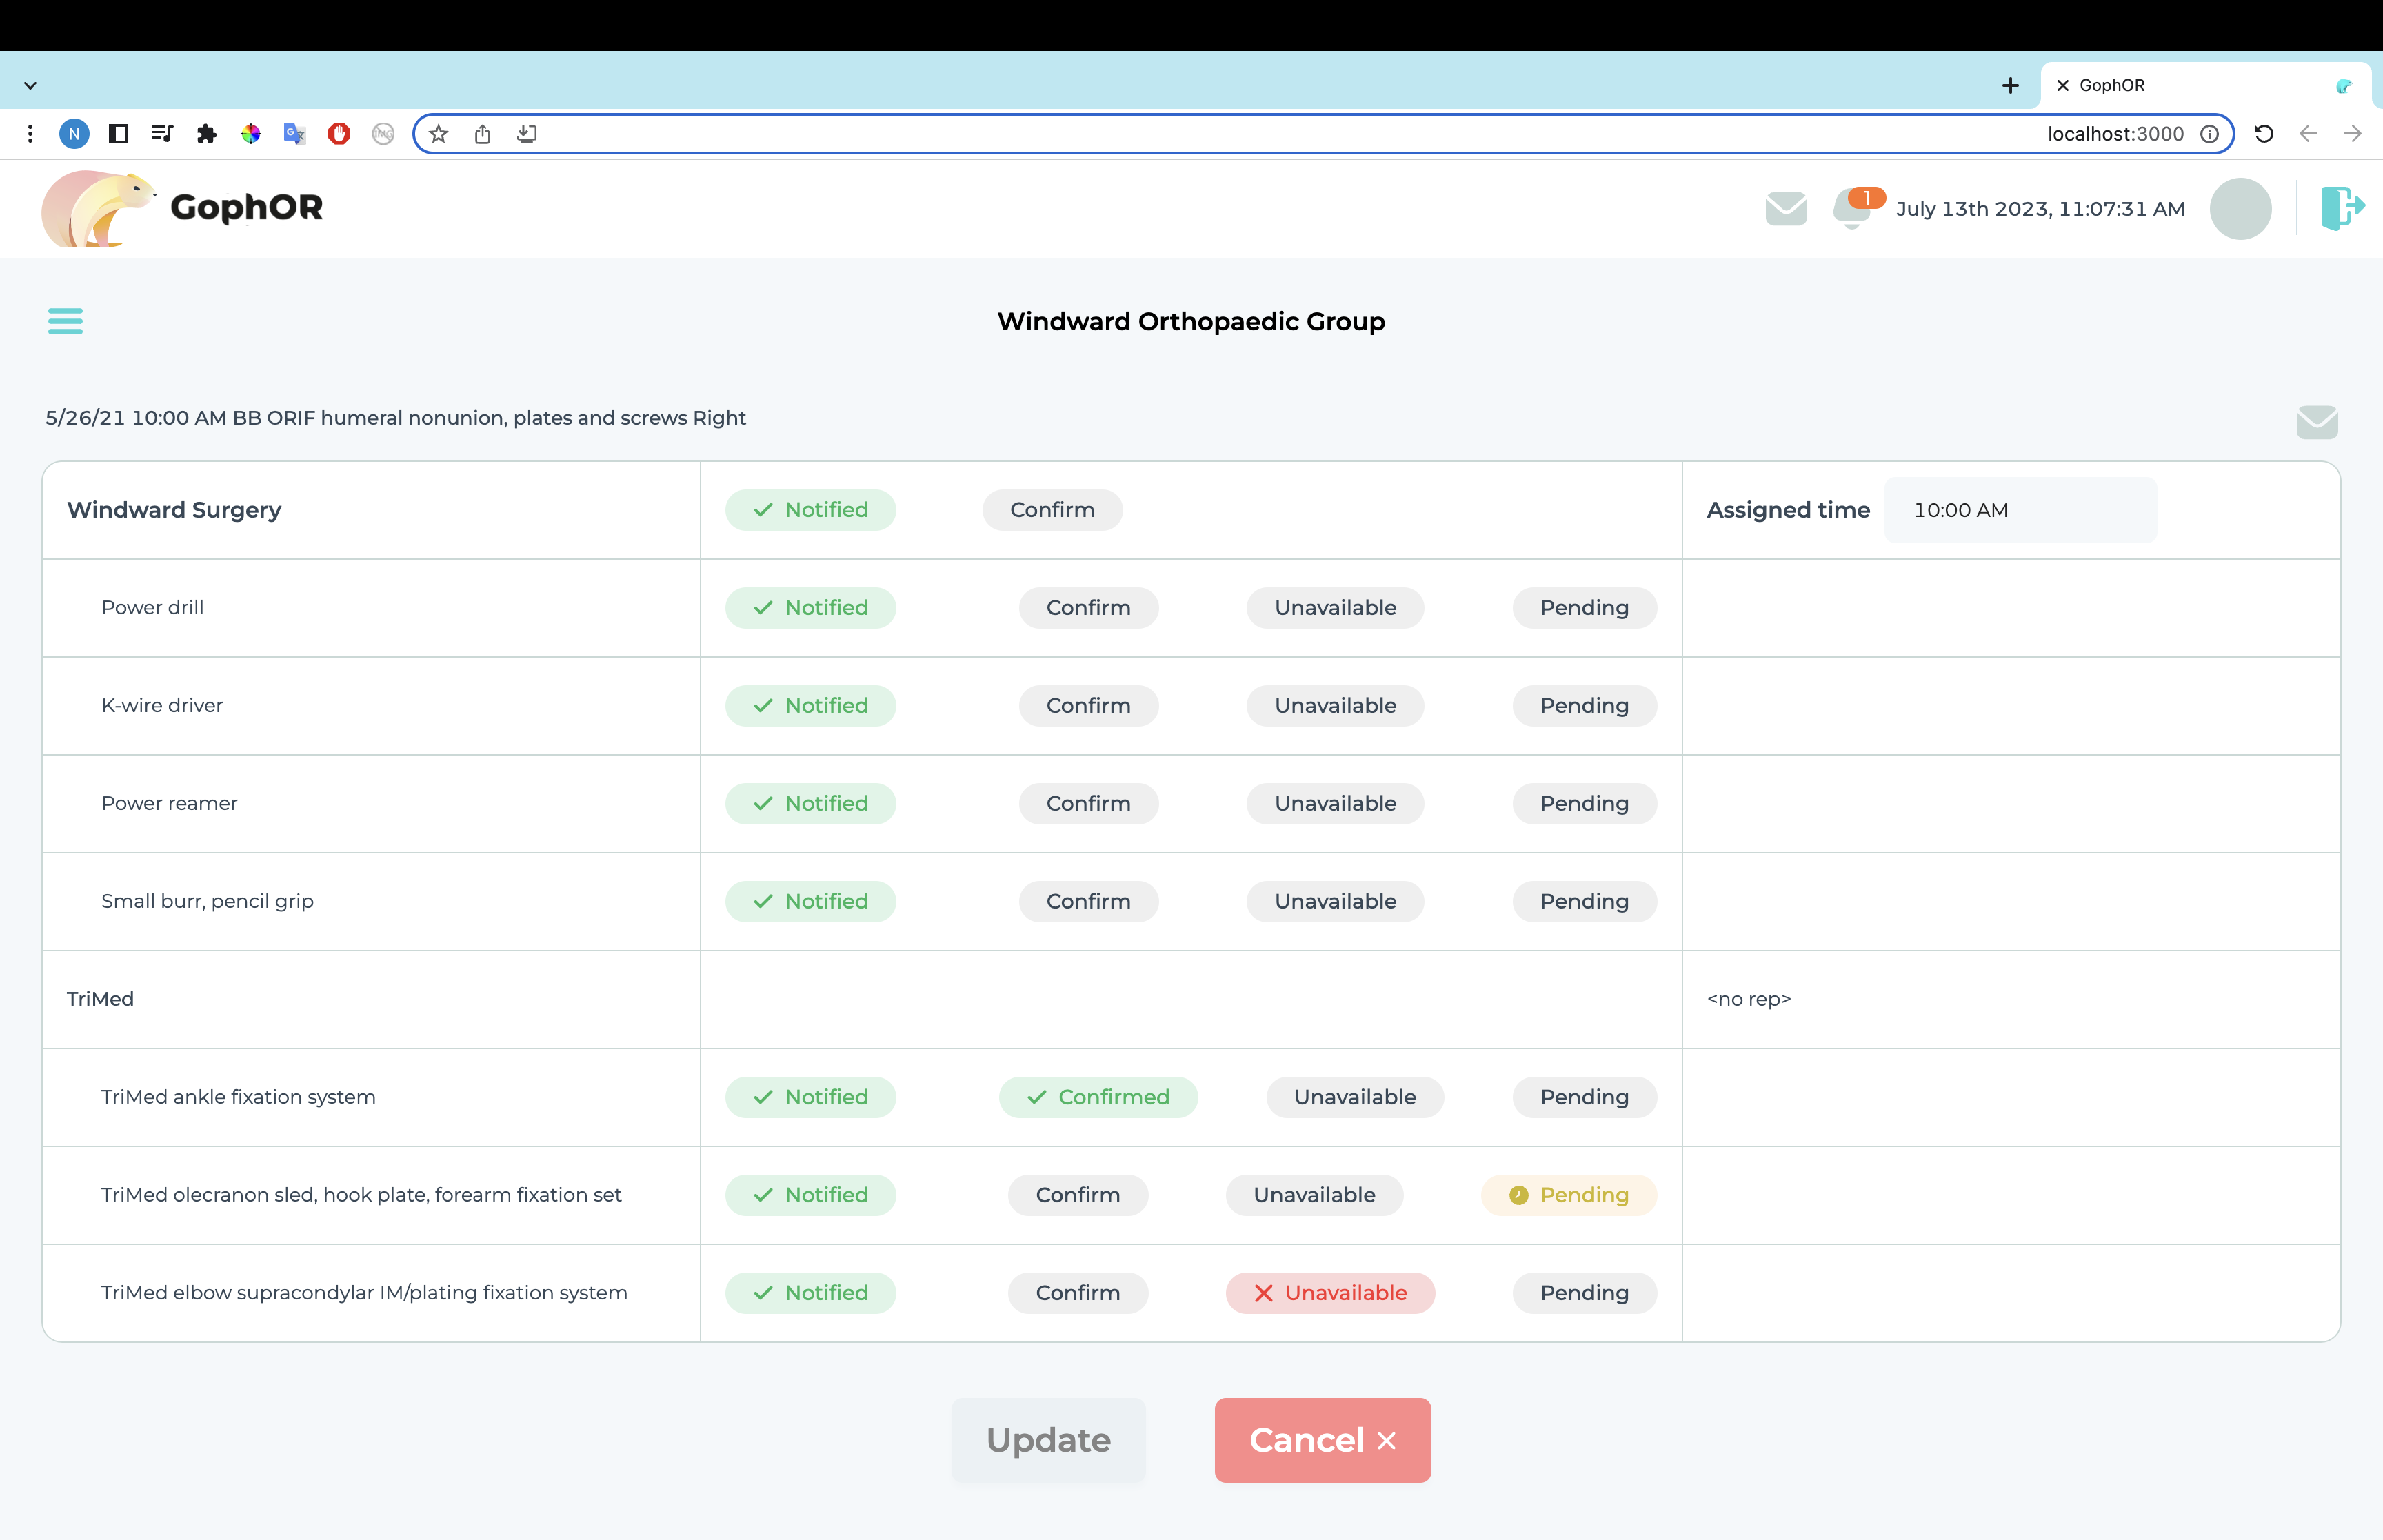Click the TriMed vendor row label
2383x1540 pixels.
100,999
